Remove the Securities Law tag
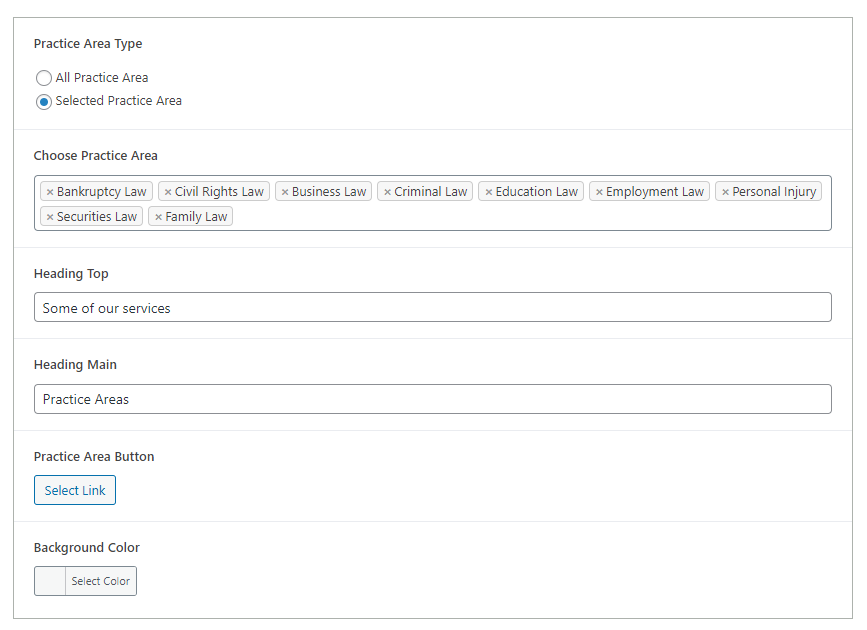This screenshot has width=867, height=630. pos(50,217)
